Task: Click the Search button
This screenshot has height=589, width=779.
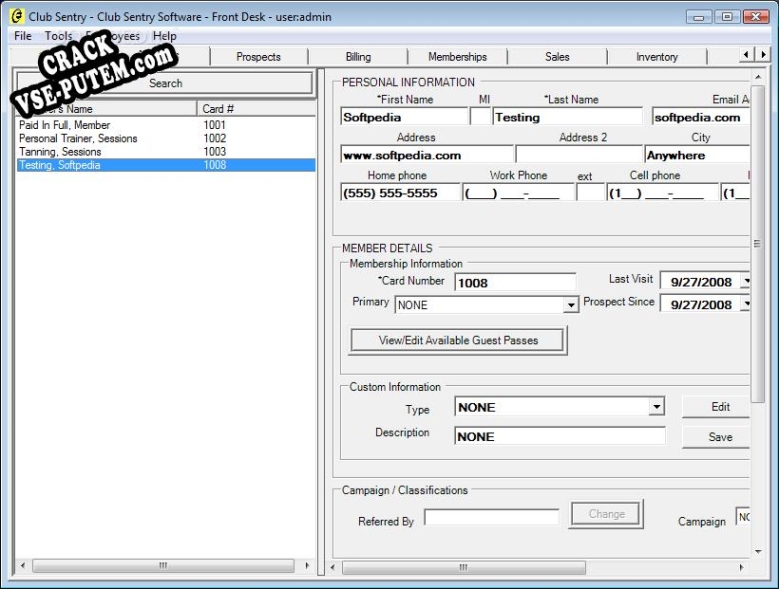Action: click(165, 83)
